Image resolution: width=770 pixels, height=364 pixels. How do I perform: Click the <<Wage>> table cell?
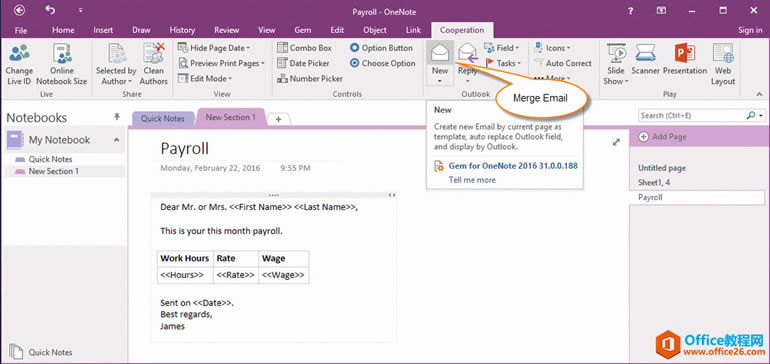pos(283,275)
